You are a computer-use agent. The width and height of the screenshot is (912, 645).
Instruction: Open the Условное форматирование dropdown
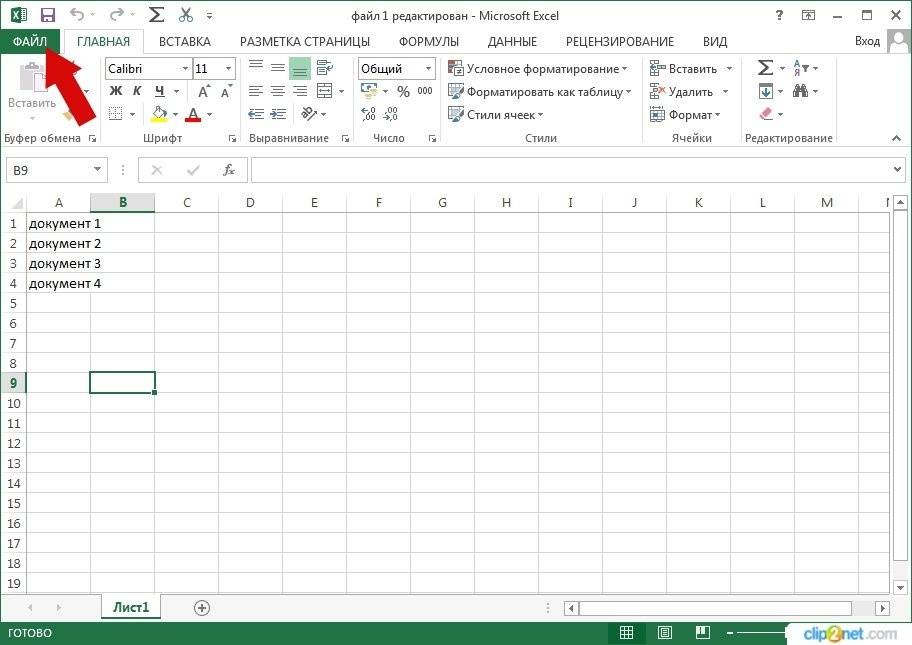538,69
